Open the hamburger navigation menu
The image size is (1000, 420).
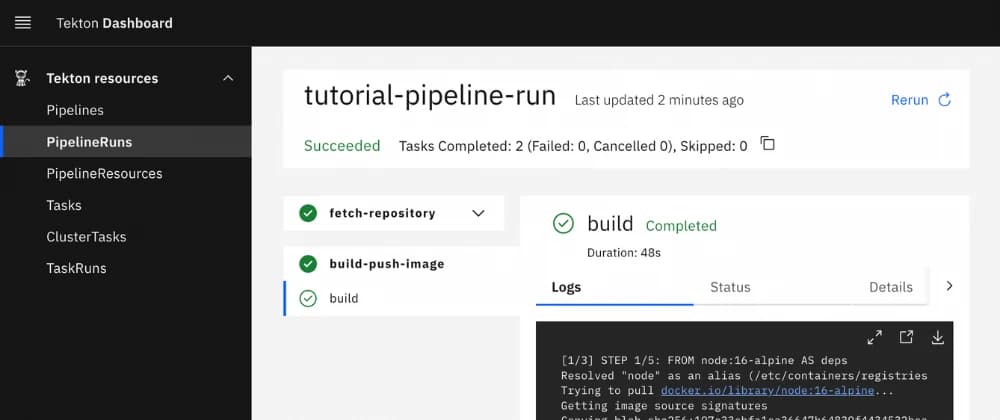23,22
